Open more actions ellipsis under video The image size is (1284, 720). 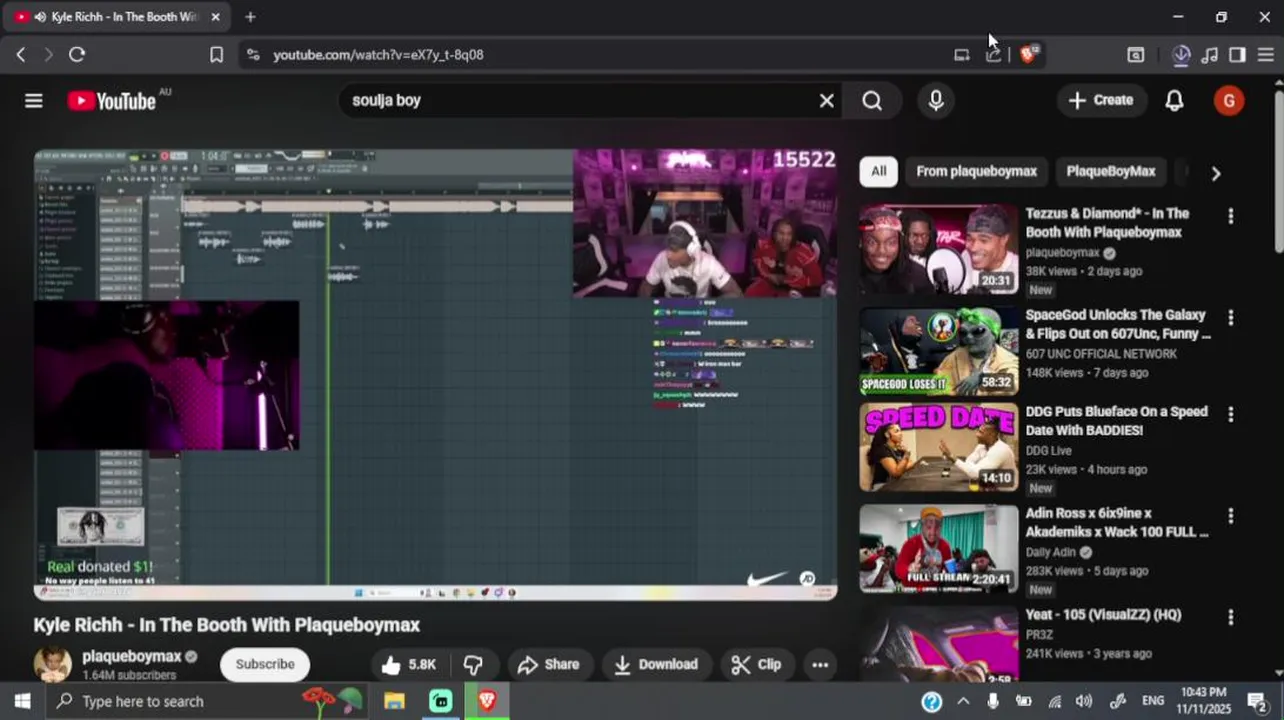[820, 664]
